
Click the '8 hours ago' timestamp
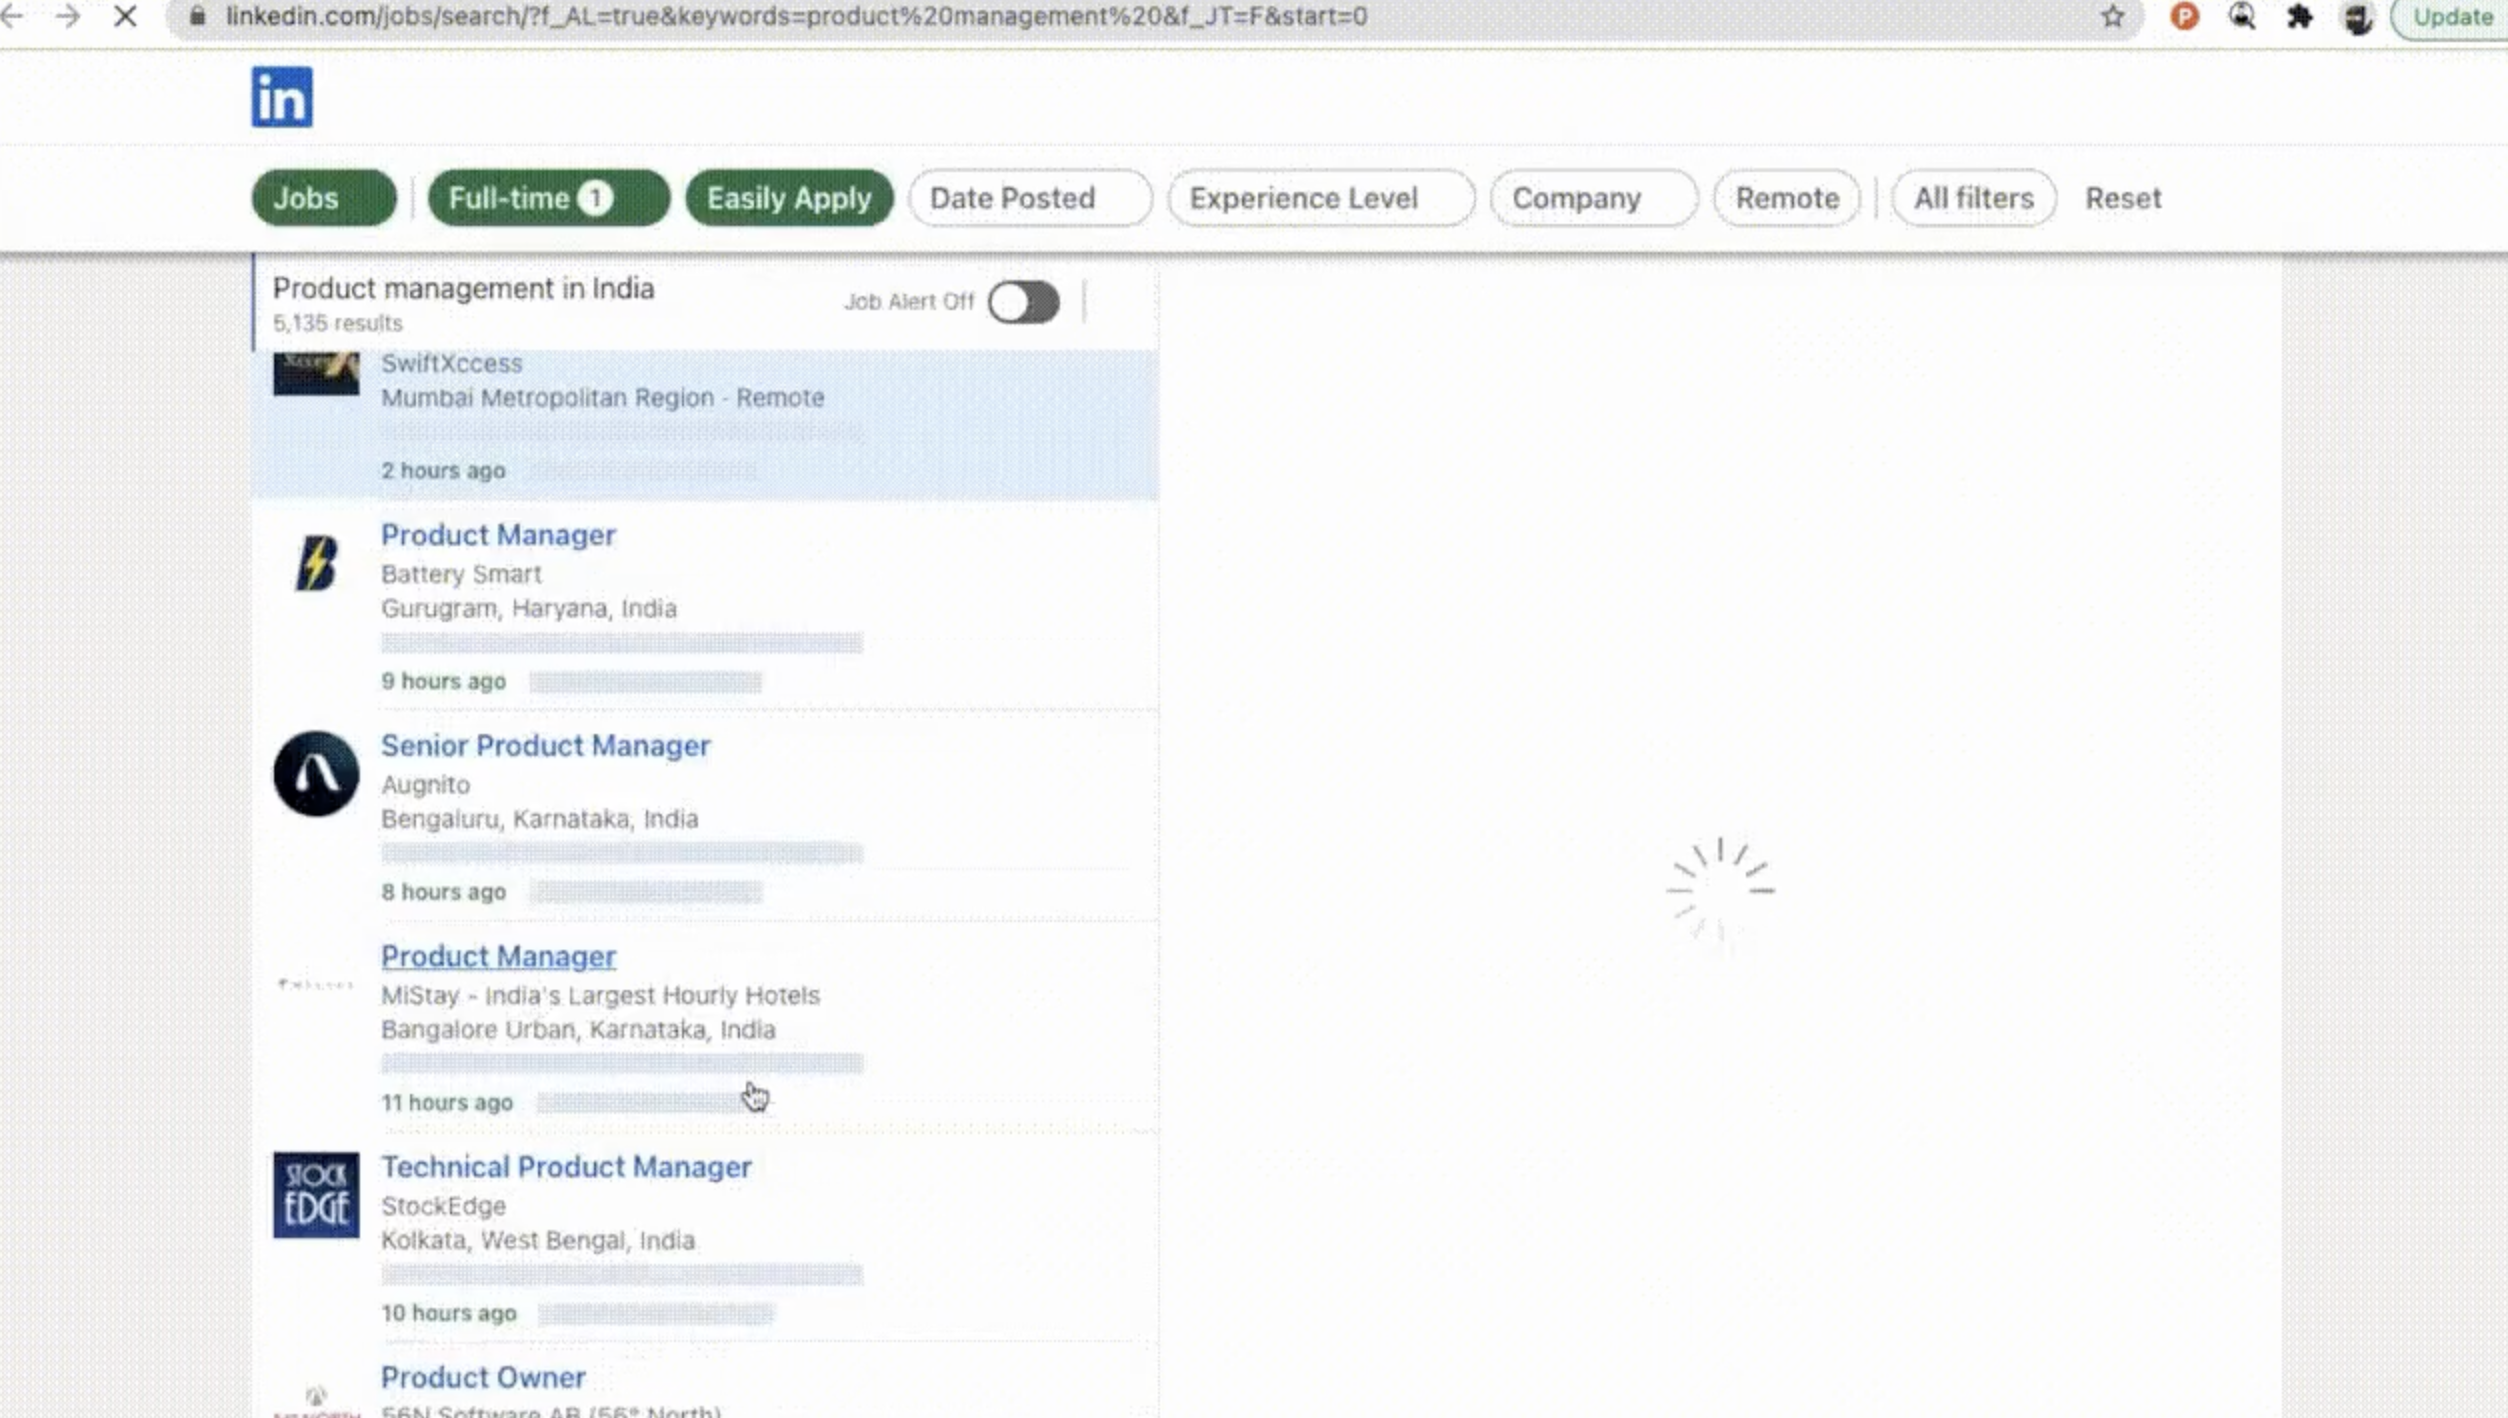pyautogui.click(x=443, y=892)
